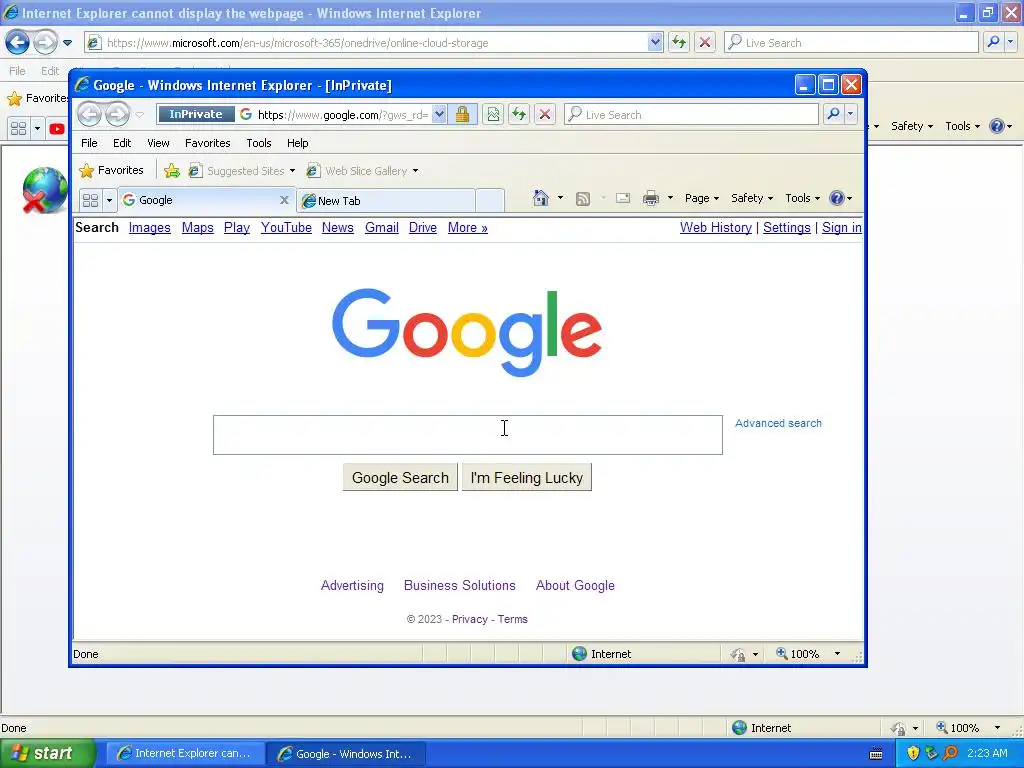Click the magnifier tray icon
The width and height of the screenshot is (1024, 768).
(x=950, y=753)
